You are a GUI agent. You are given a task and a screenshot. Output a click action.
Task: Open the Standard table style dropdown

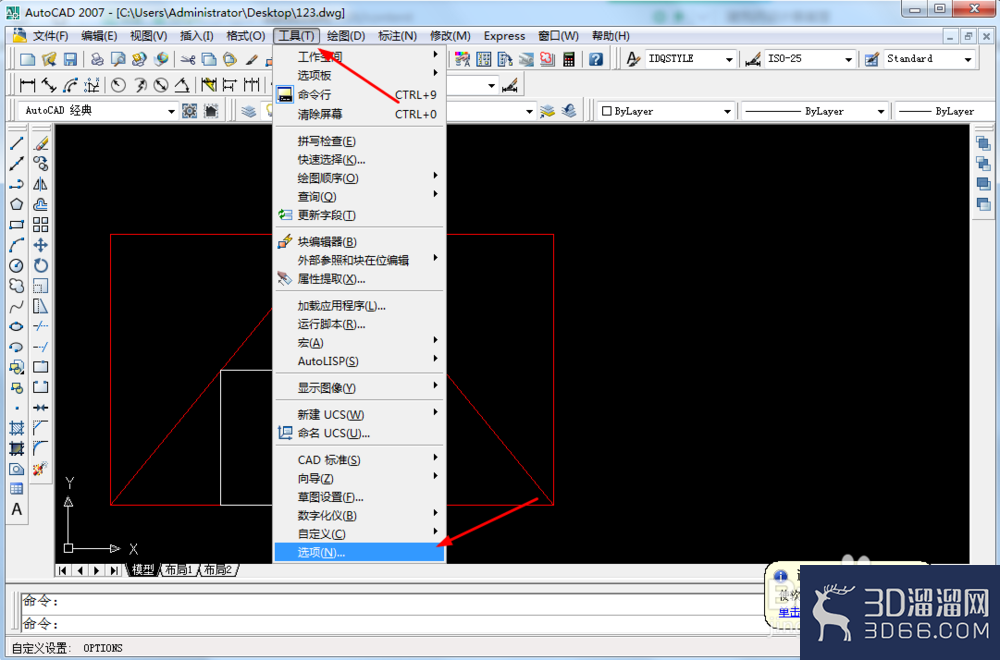pyautogui.click(x=967, y=59)
